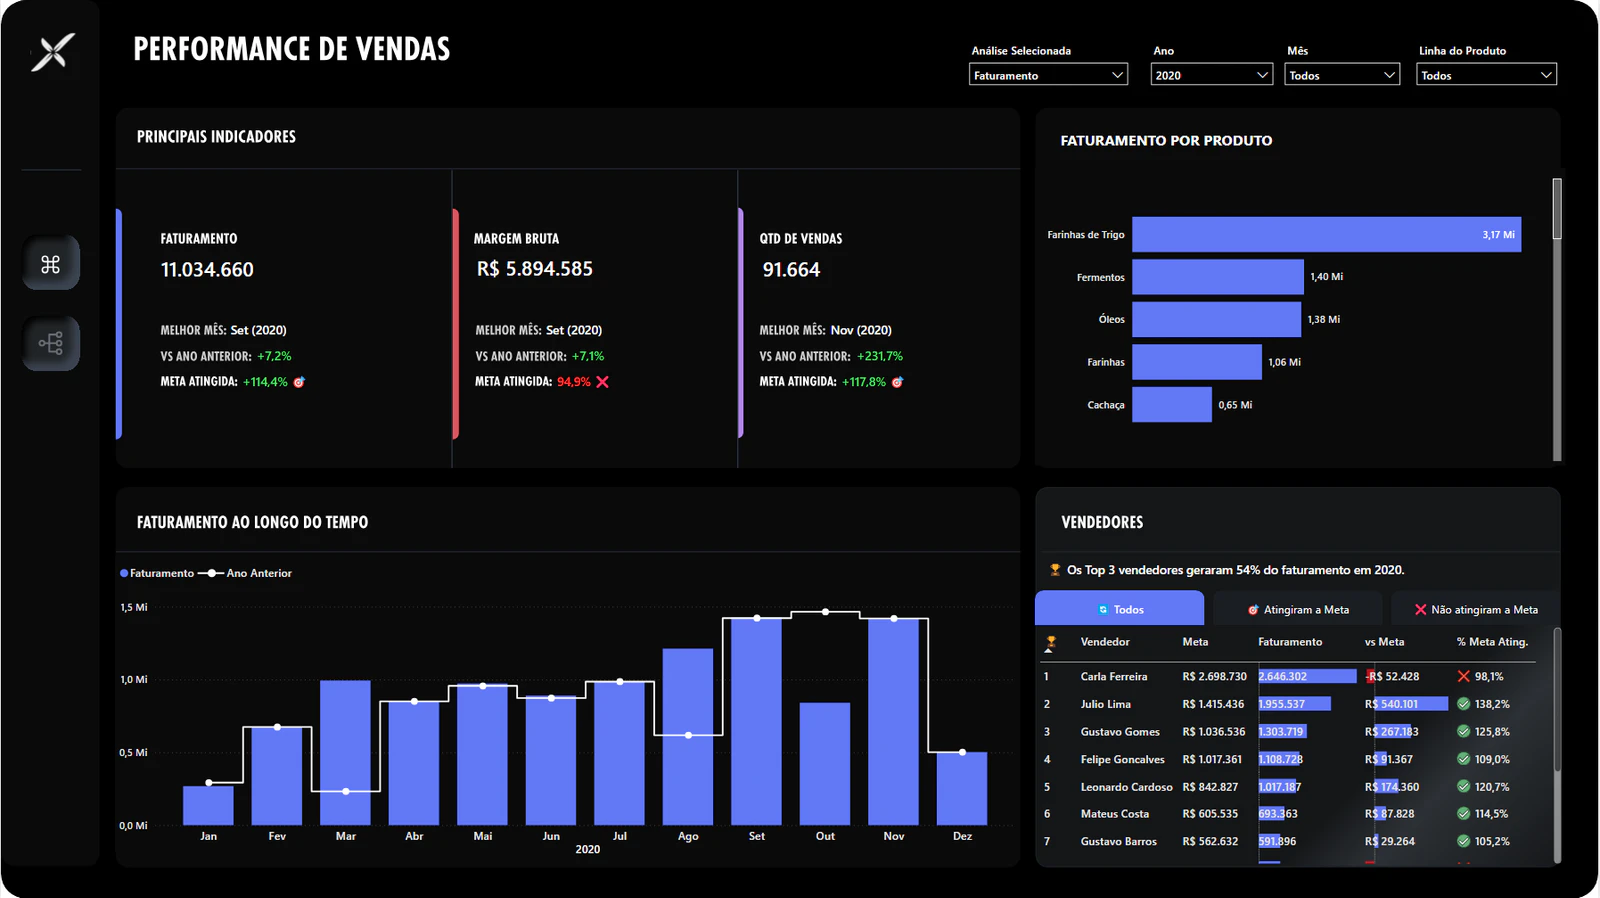Click Meta value R$ 2.698.730
This screenshot has height=898, width=1600.
click(x=1214, y=677)
